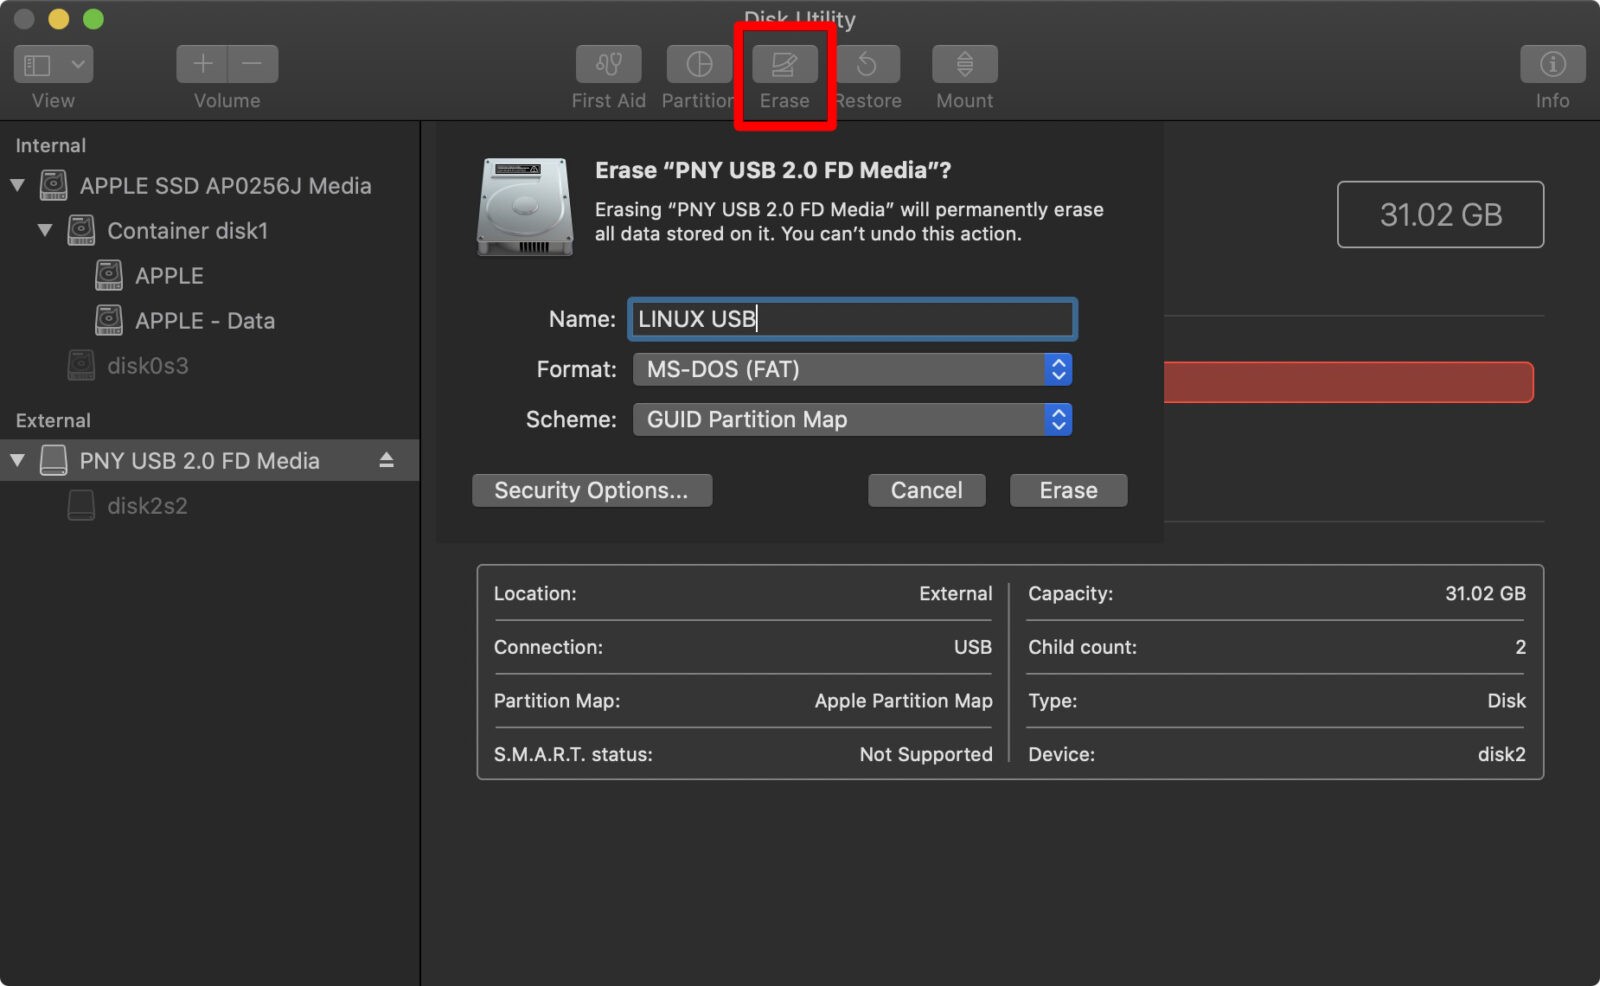Cancel the erase dialog
1600x986 pixels.
click(926, 490)
